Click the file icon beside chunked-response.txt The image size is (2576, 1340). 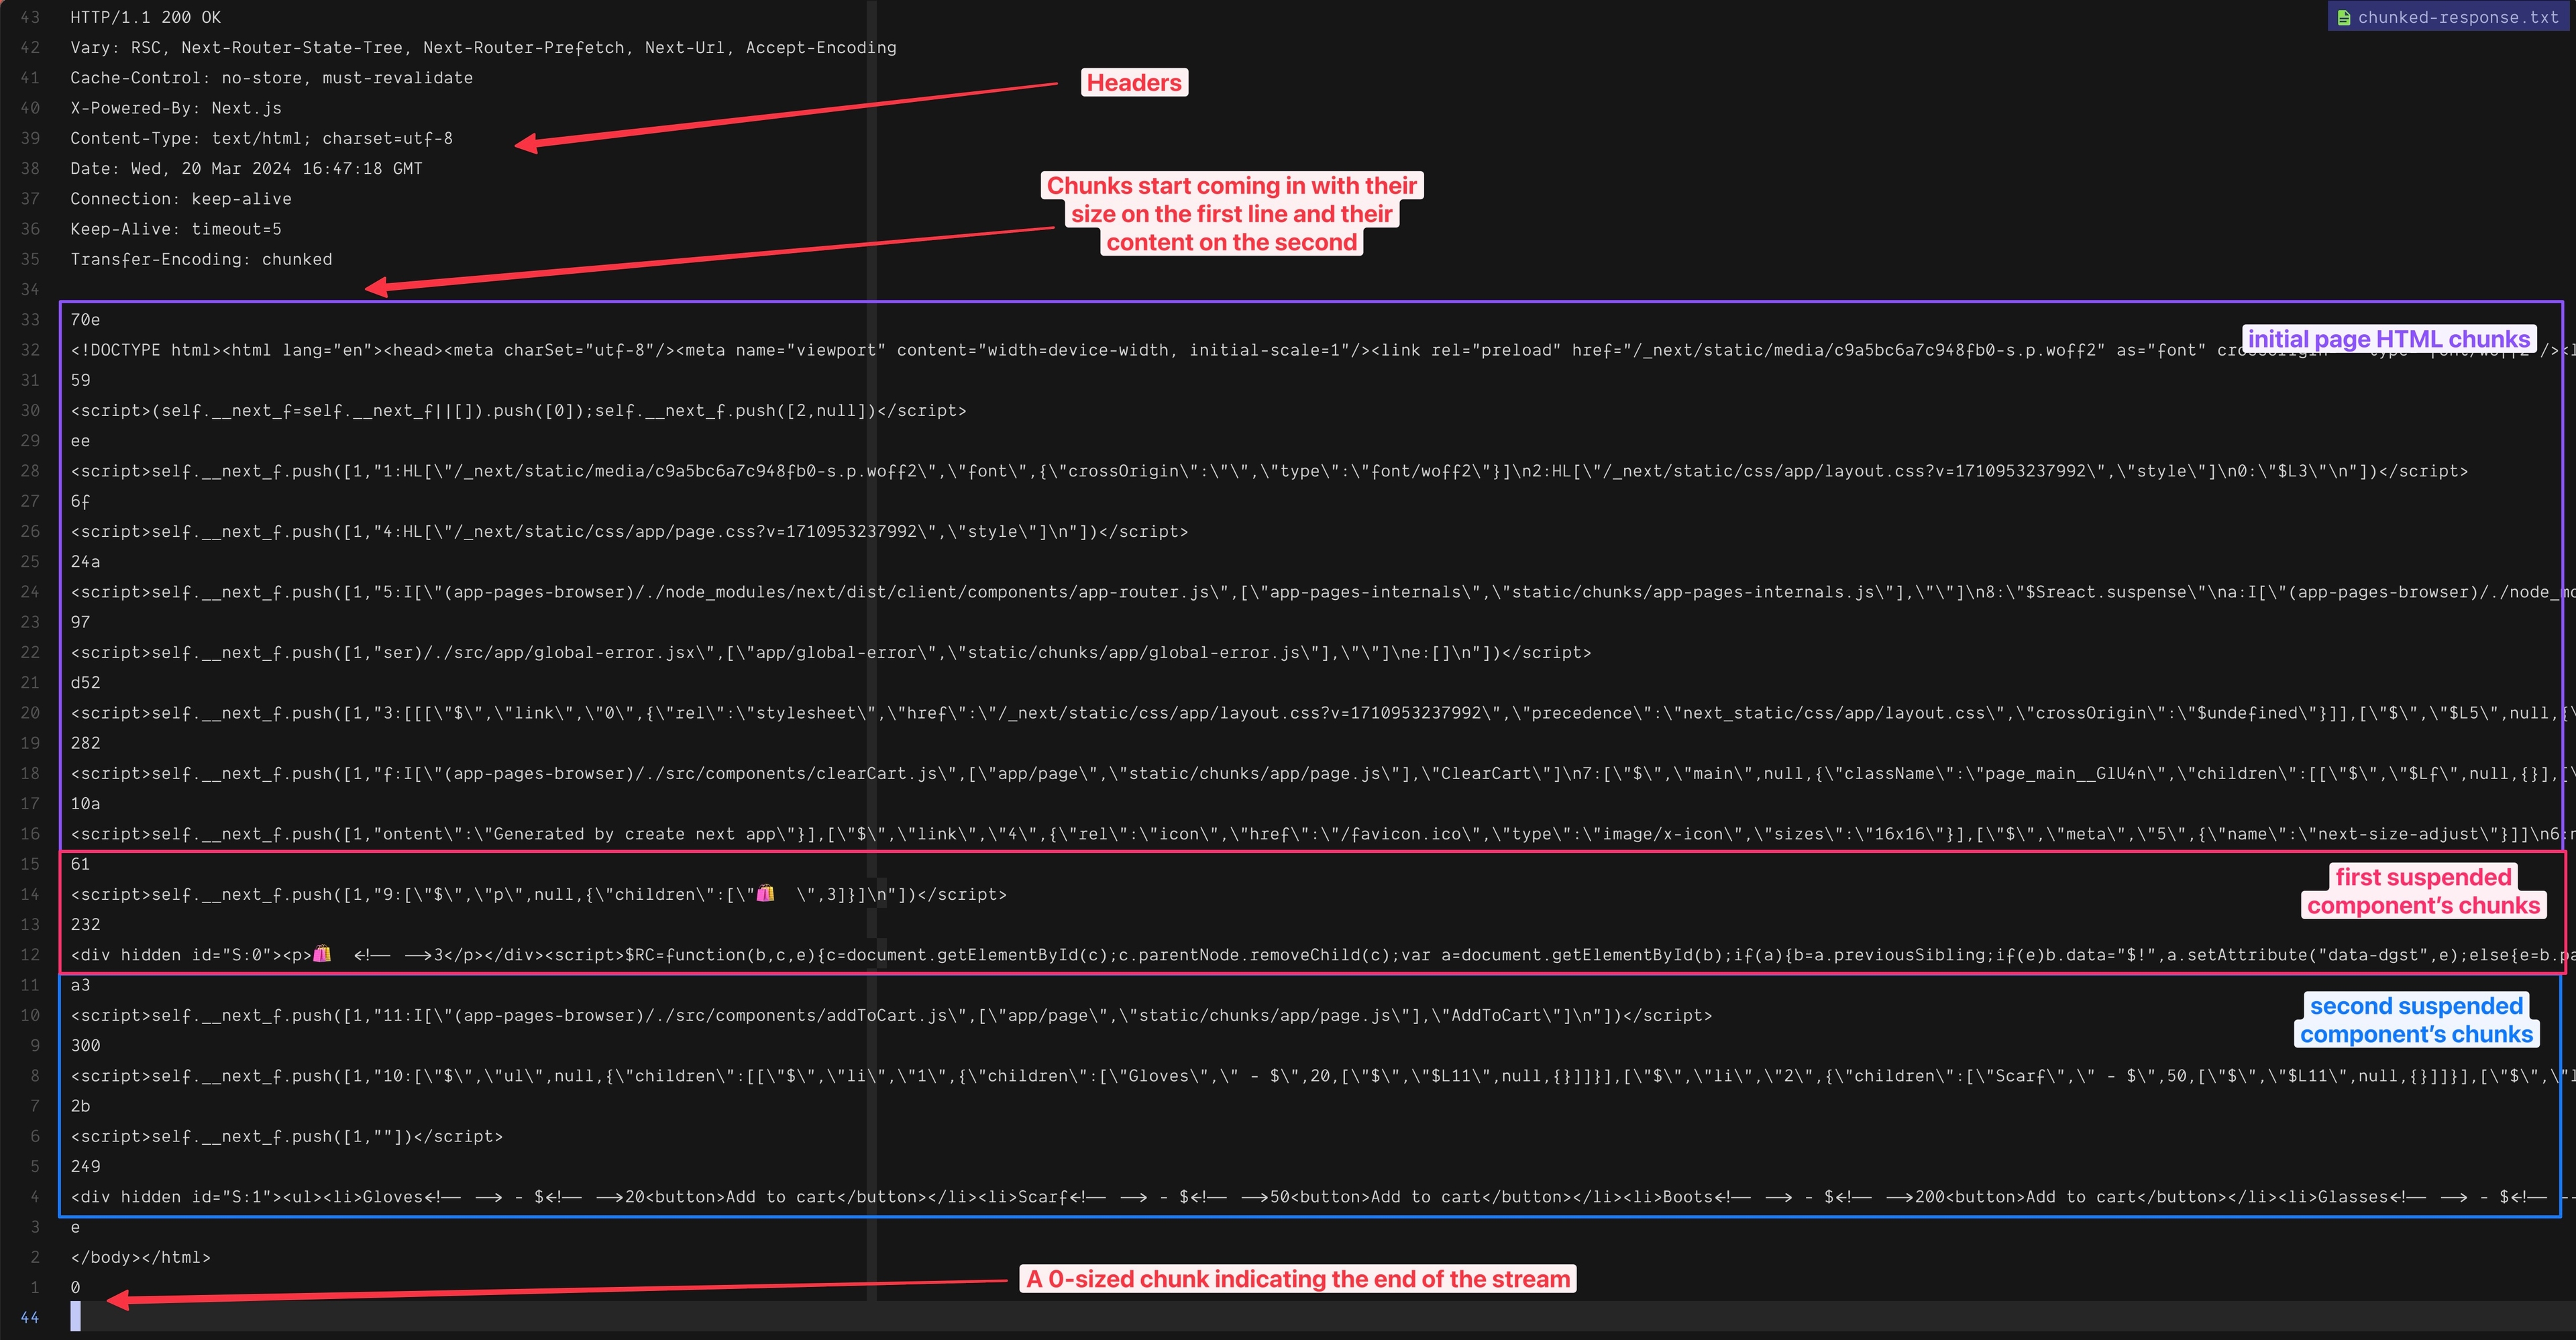point(2343,17)
